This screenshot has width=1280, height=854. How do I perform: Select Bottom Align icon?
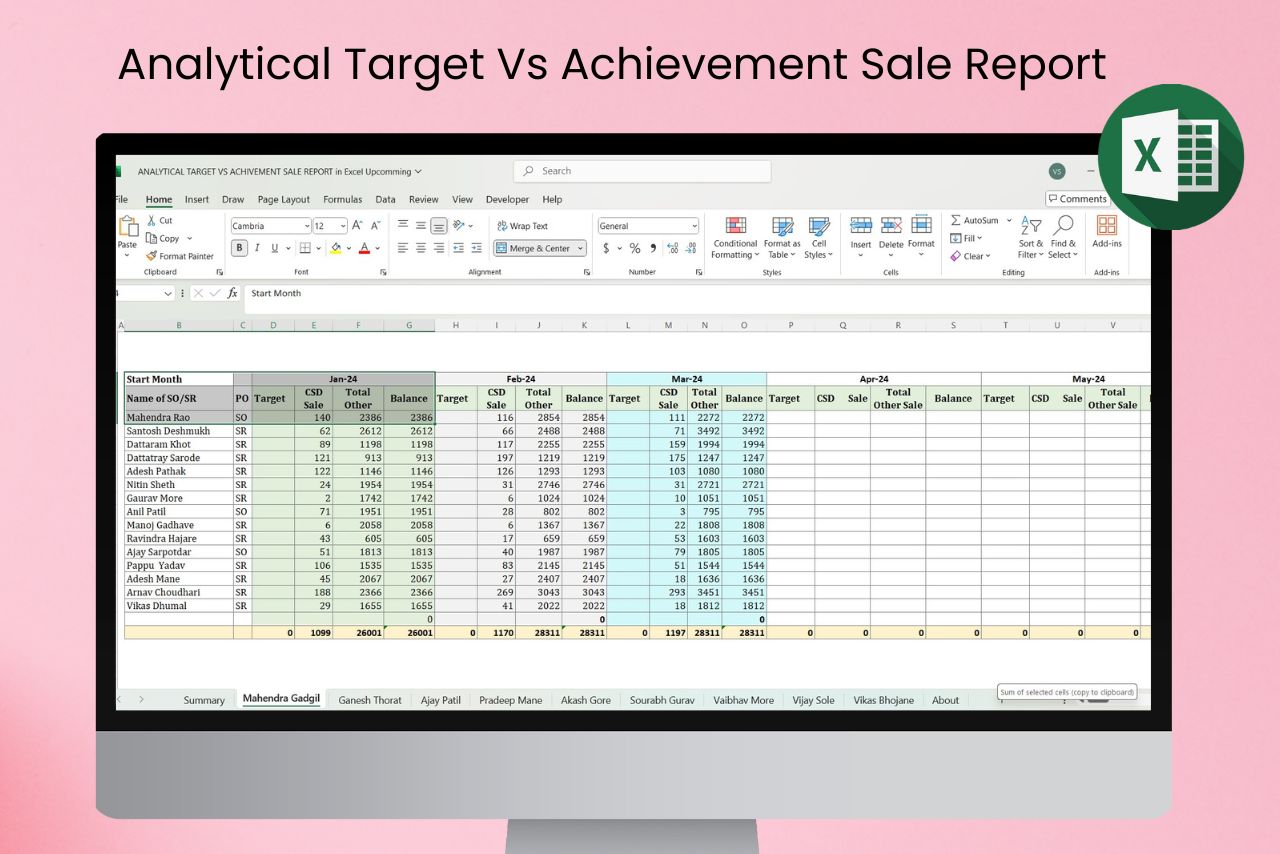[439, 226]
